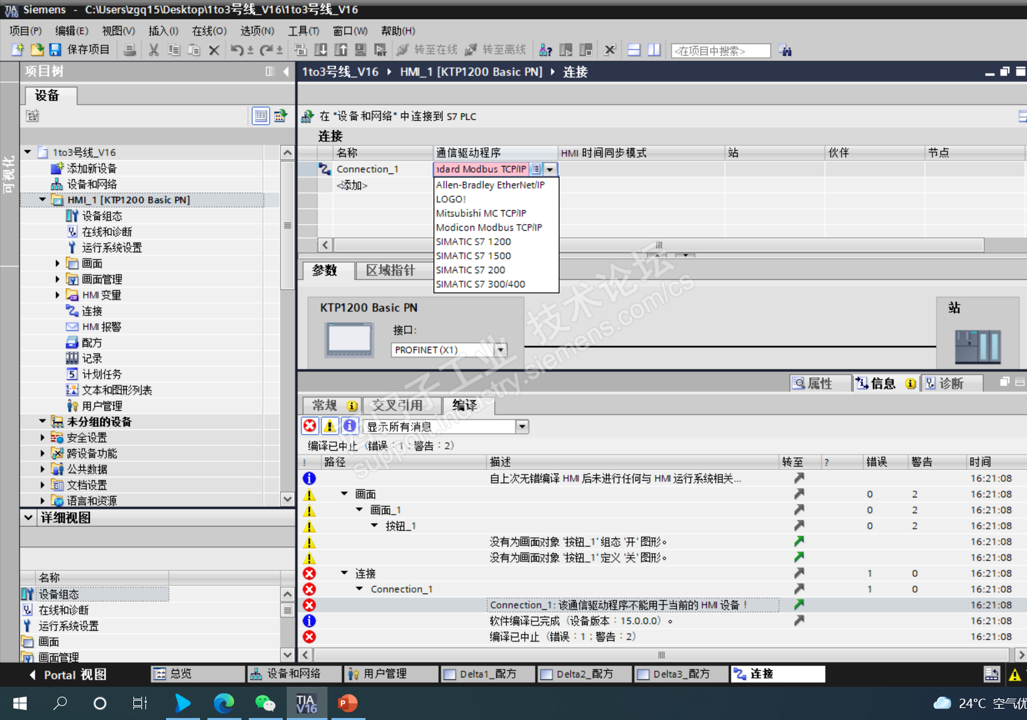Click the download to device icon

(321, 50)
